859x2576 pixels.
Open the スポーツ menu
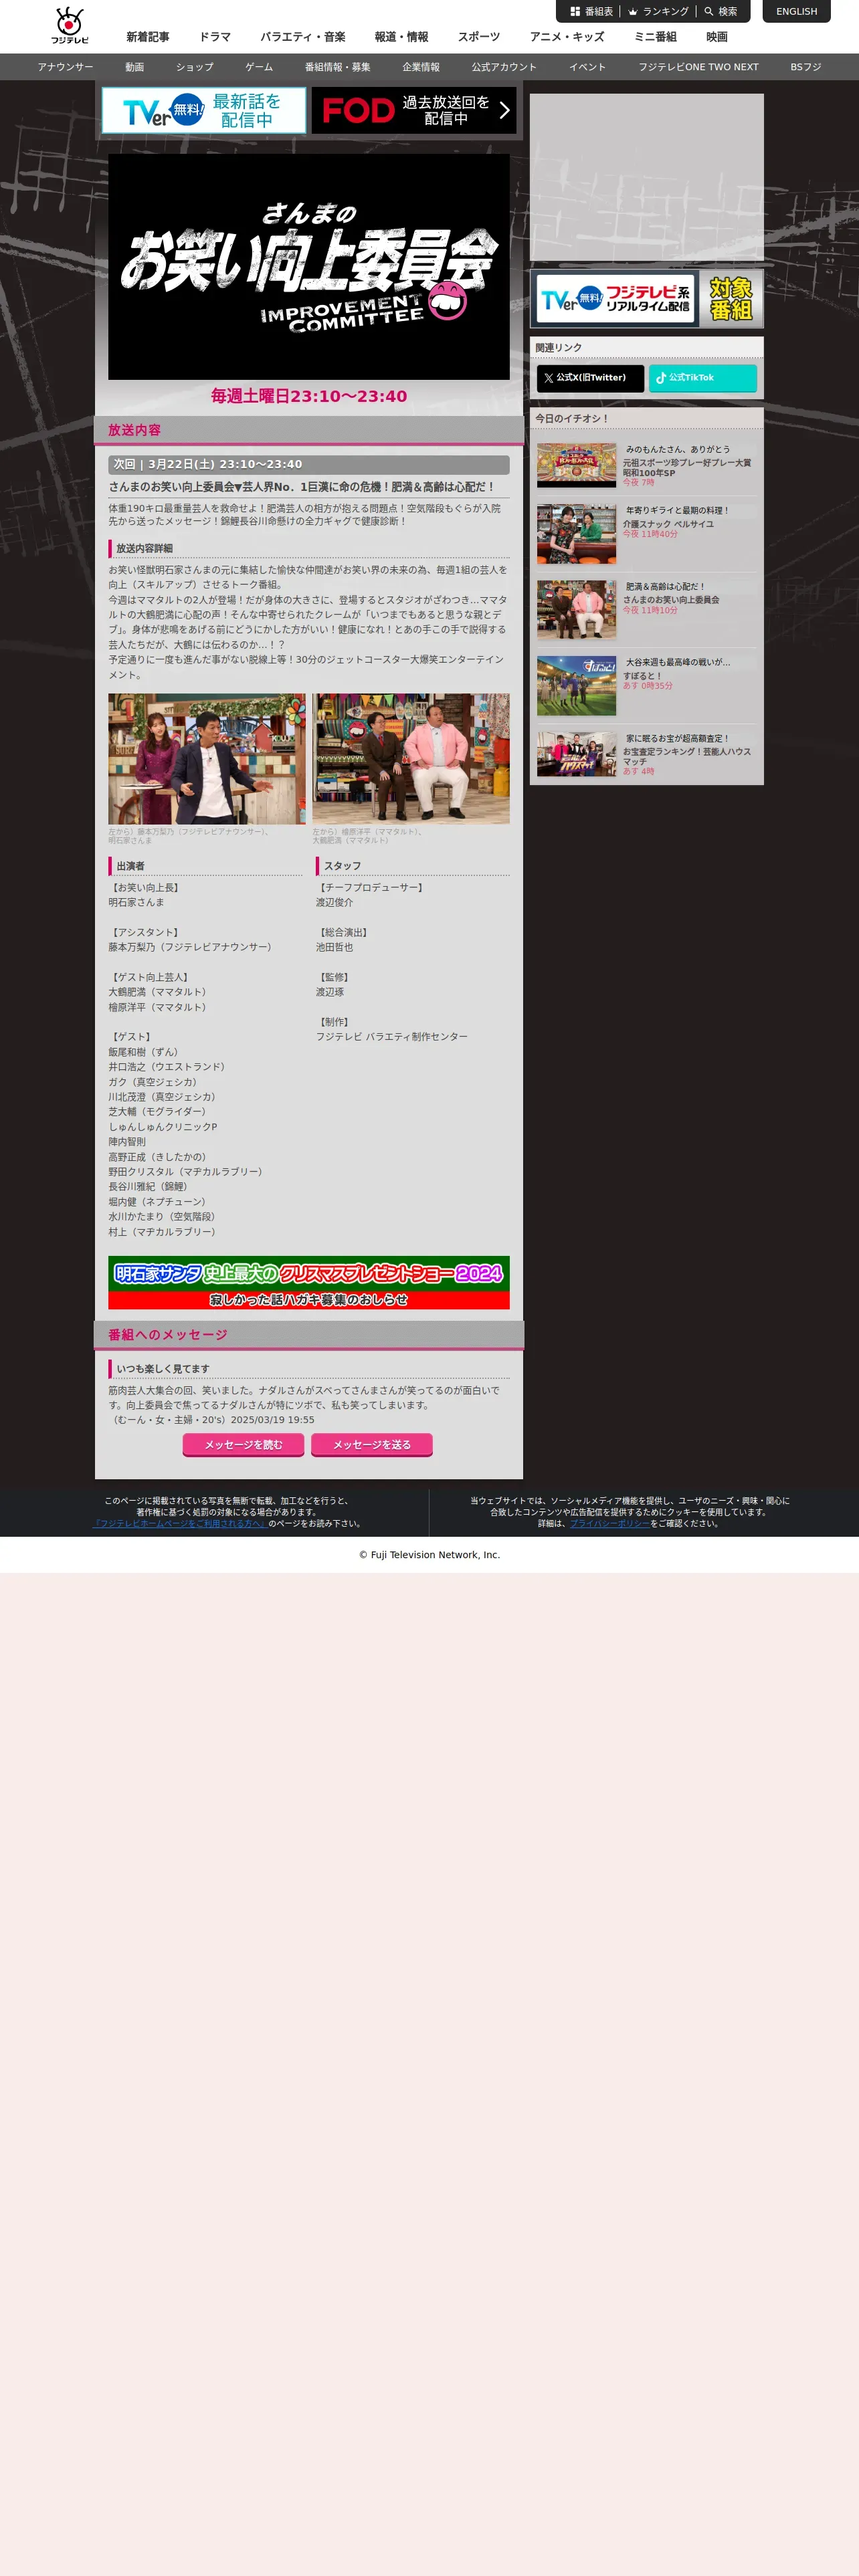478,37
